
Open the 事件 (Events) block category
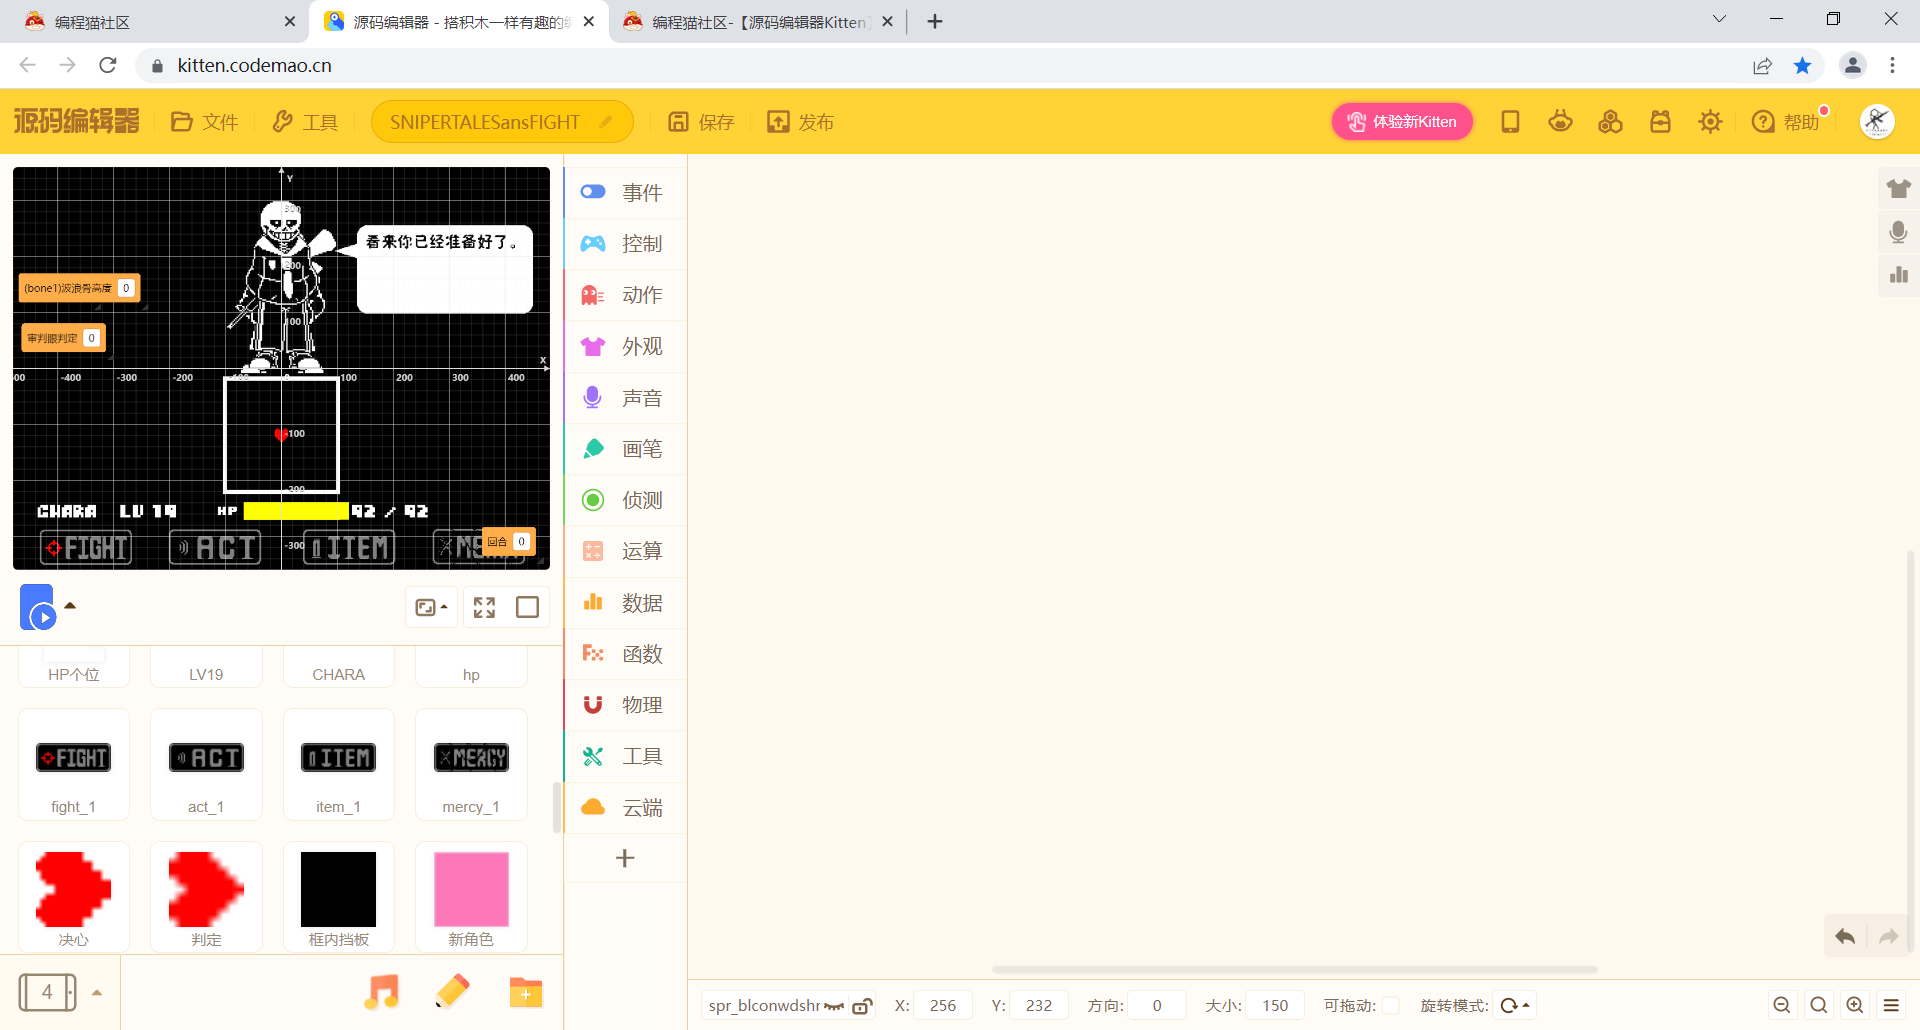tap(625, 192)
